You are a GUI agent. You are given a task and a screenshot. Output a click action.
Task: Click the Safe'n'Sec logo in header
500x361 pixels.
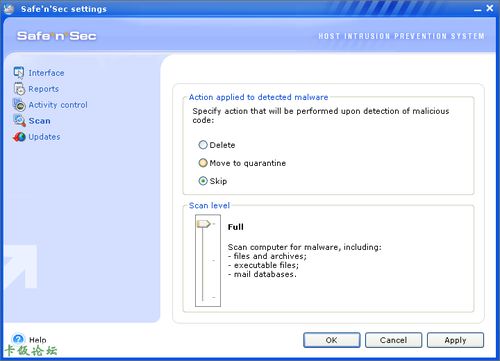[x=57, y=36]
